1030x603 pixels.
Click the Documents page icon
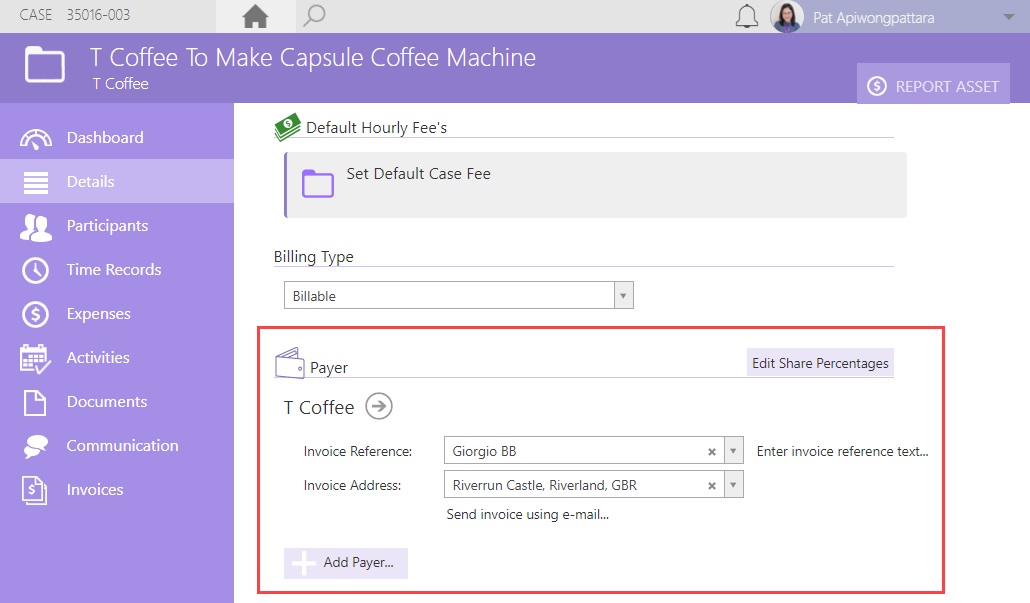tap(35, 402)
